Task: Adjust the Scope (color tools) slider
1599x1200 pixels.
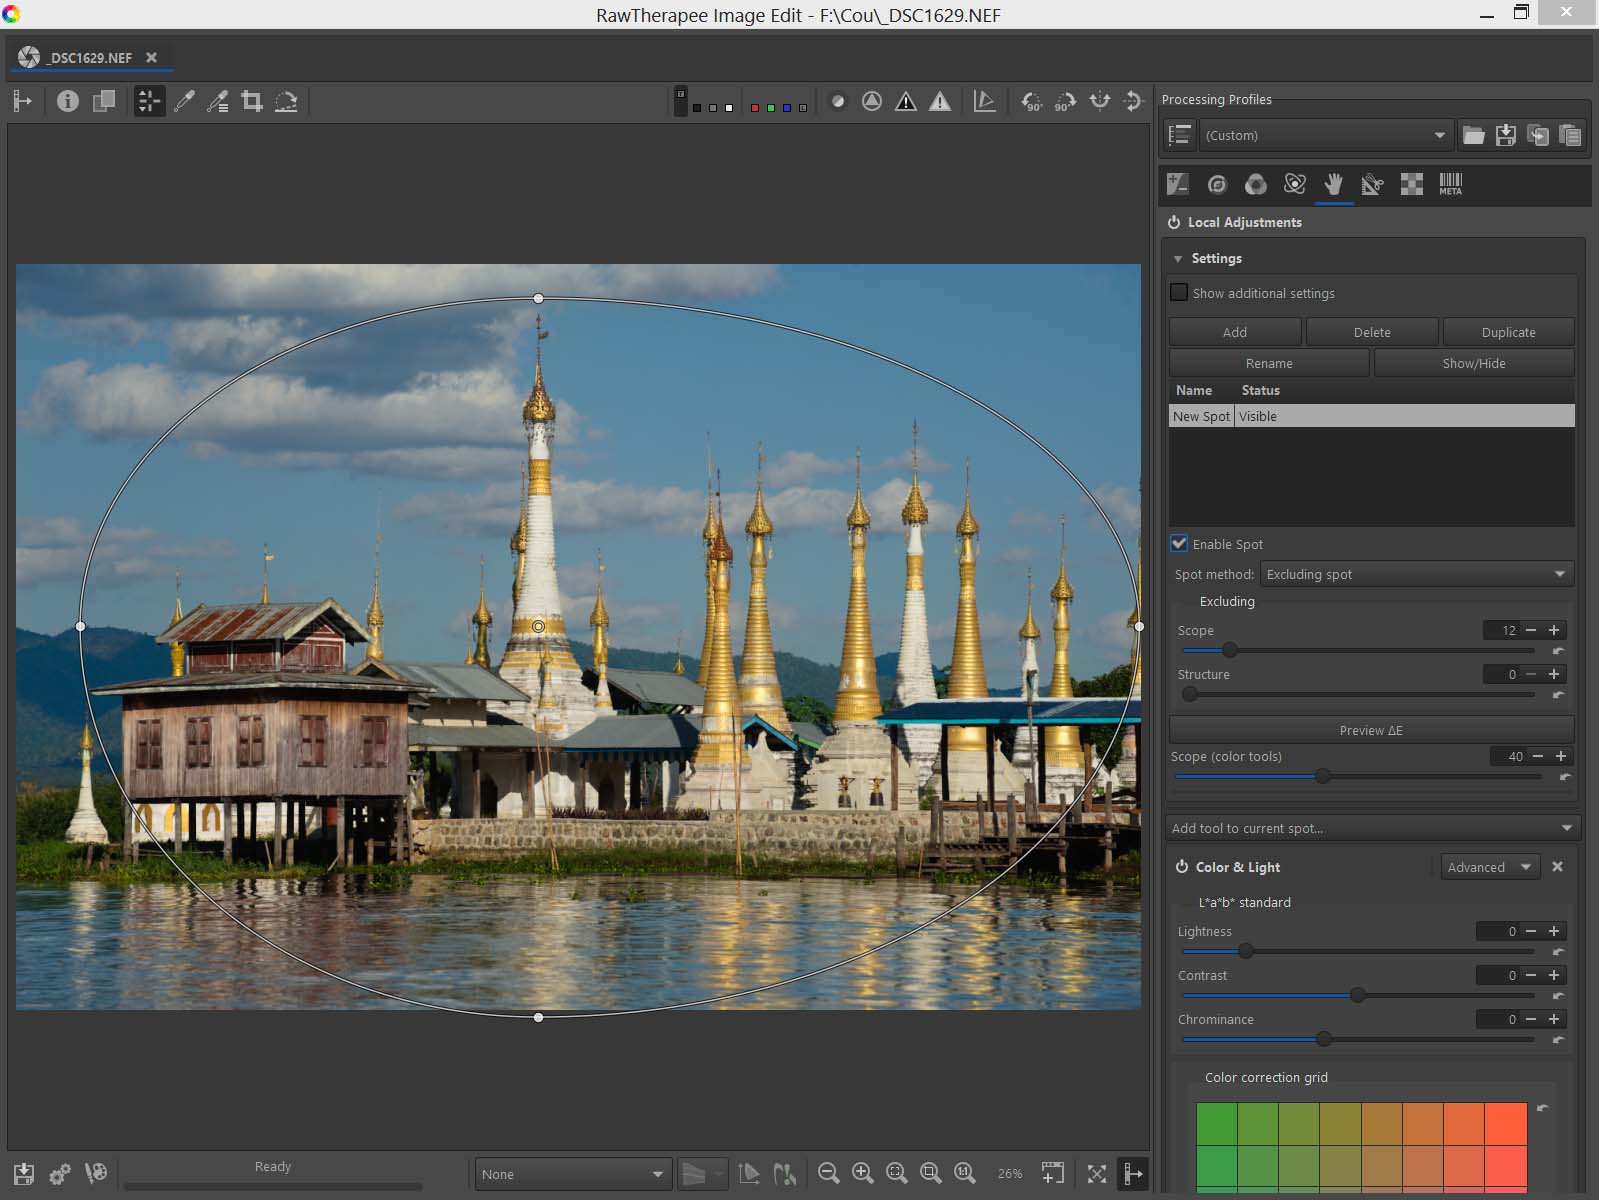Action: click(x=1322, y=776)
